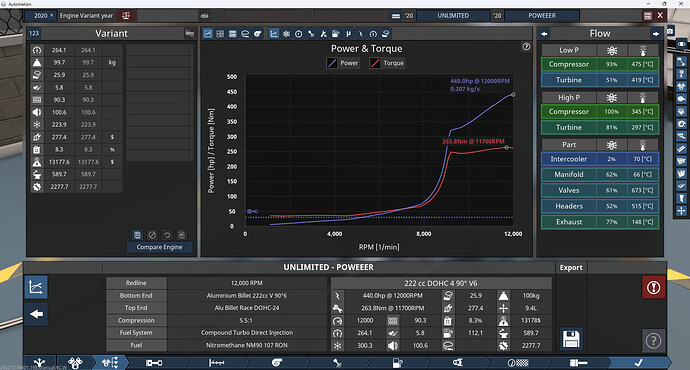Click the circular gauge graph icon
This screenshot has width=690, height=370.
point(298,33)
